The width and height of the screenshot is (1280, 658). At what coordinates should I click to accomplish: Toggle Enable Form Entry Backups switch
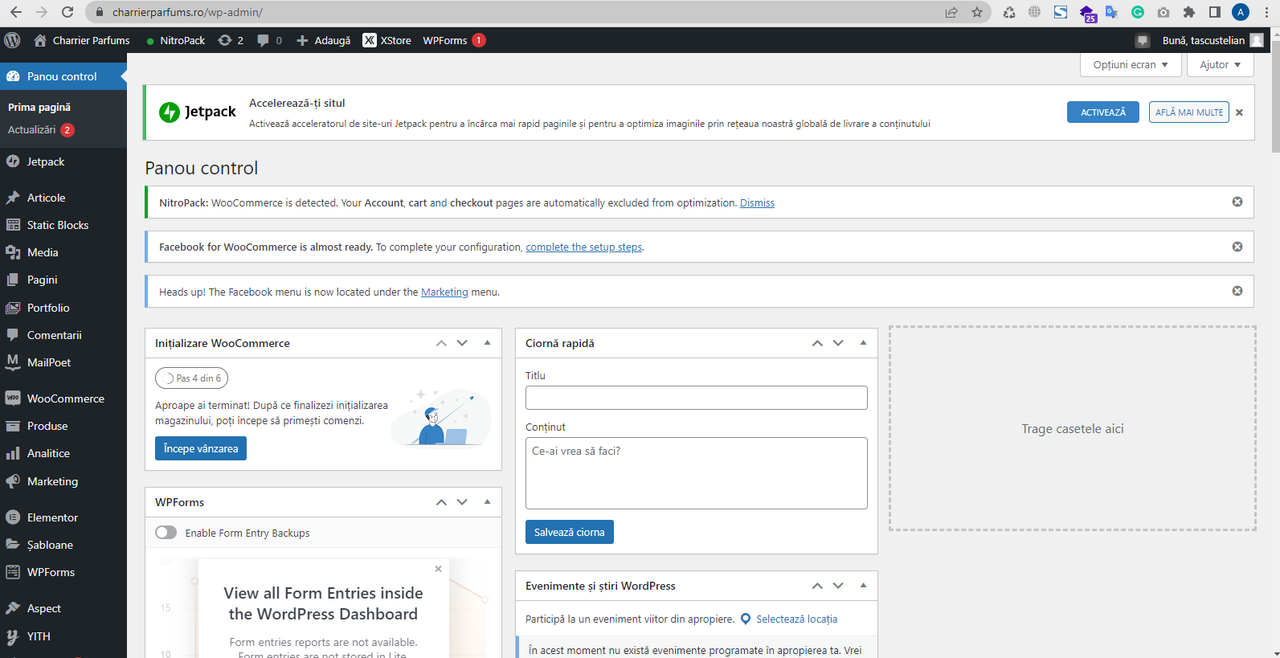(166, 533)
